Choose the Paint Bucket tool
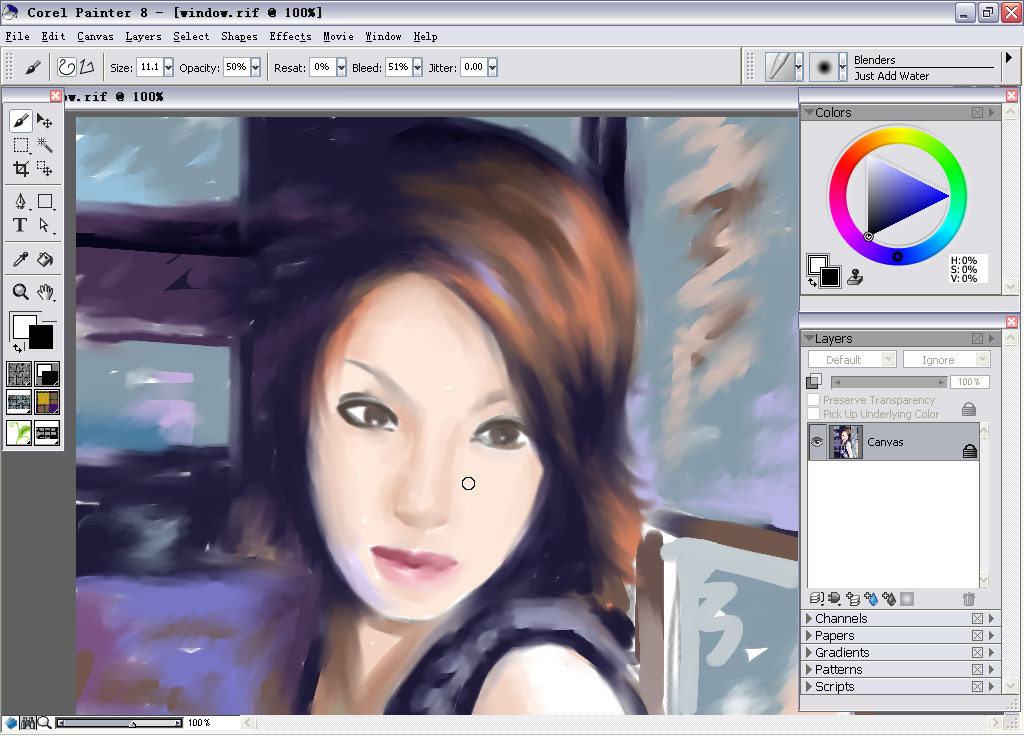This screenshot has height=736, width=1024. click(x=44, y=259)
